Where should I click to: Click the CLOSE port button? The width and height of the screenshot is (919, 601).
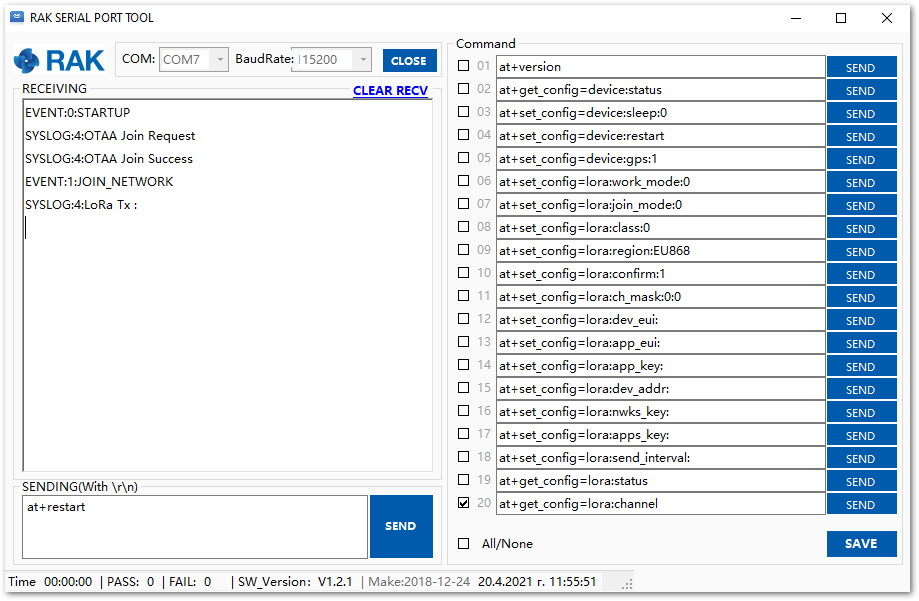click(x=409, y=61)
